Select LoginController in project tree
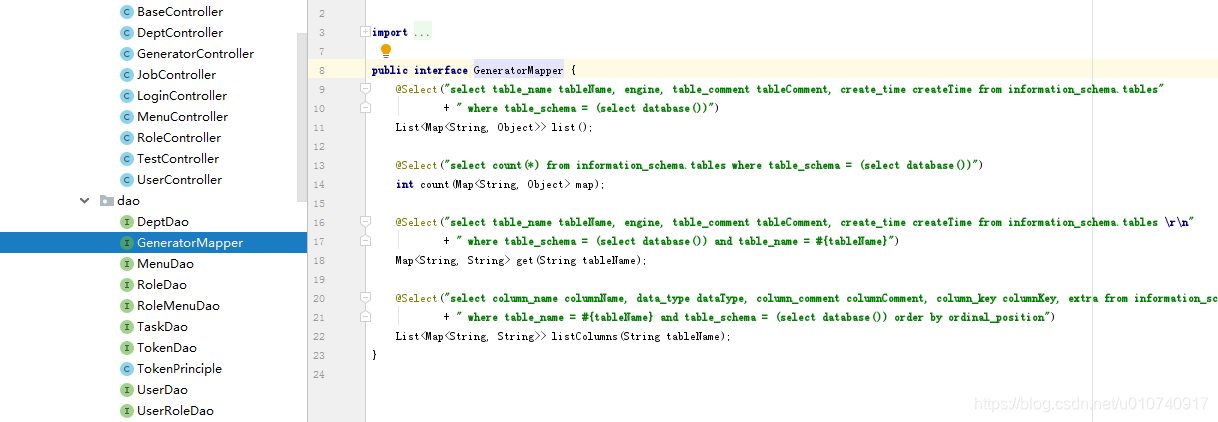The height and width of the screenshot is (422, 1218). pyautogui.click(x=182, y=96)
